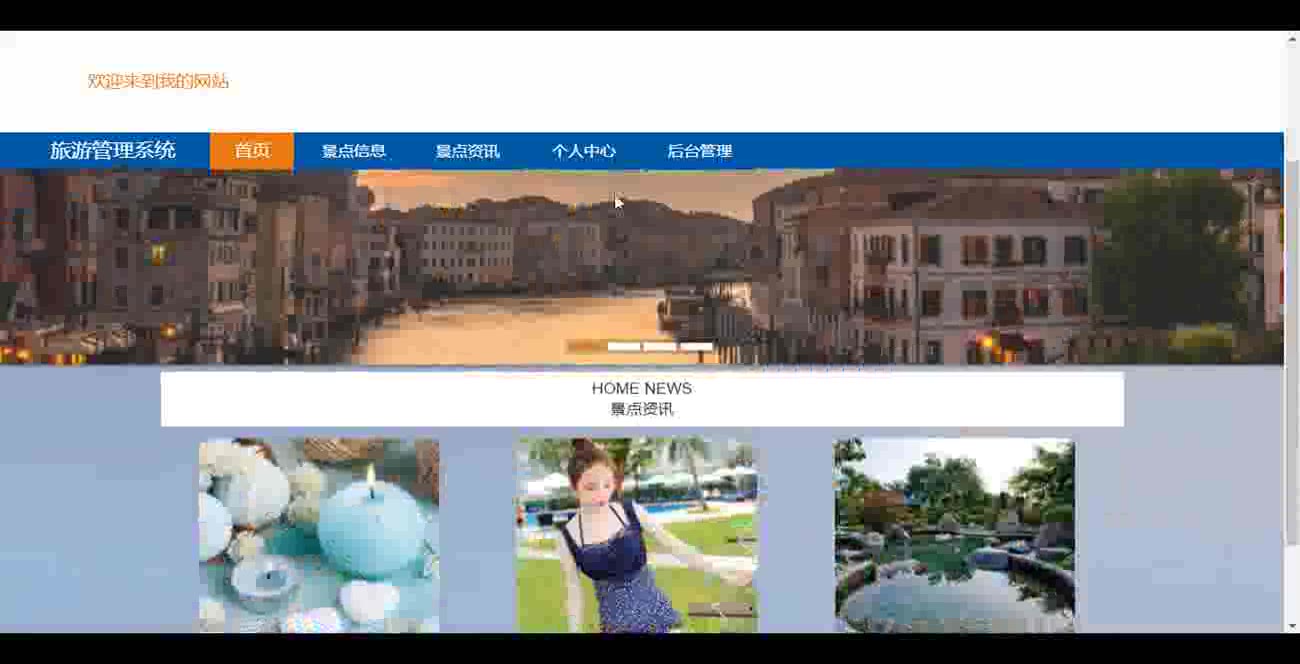
Task: Click the 景点资讯 subtitle under HOME NEWS
Action: tap(642, 409)
